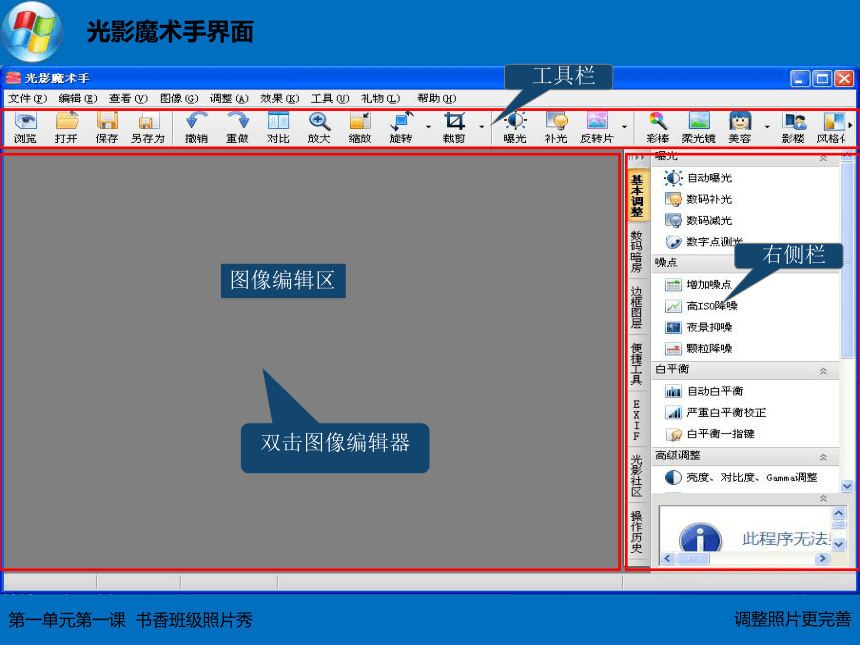Image resolution: width=860 pixels, height=645 pixels.
Task: Switch to EXIF side tab
Action: point(637,420)
